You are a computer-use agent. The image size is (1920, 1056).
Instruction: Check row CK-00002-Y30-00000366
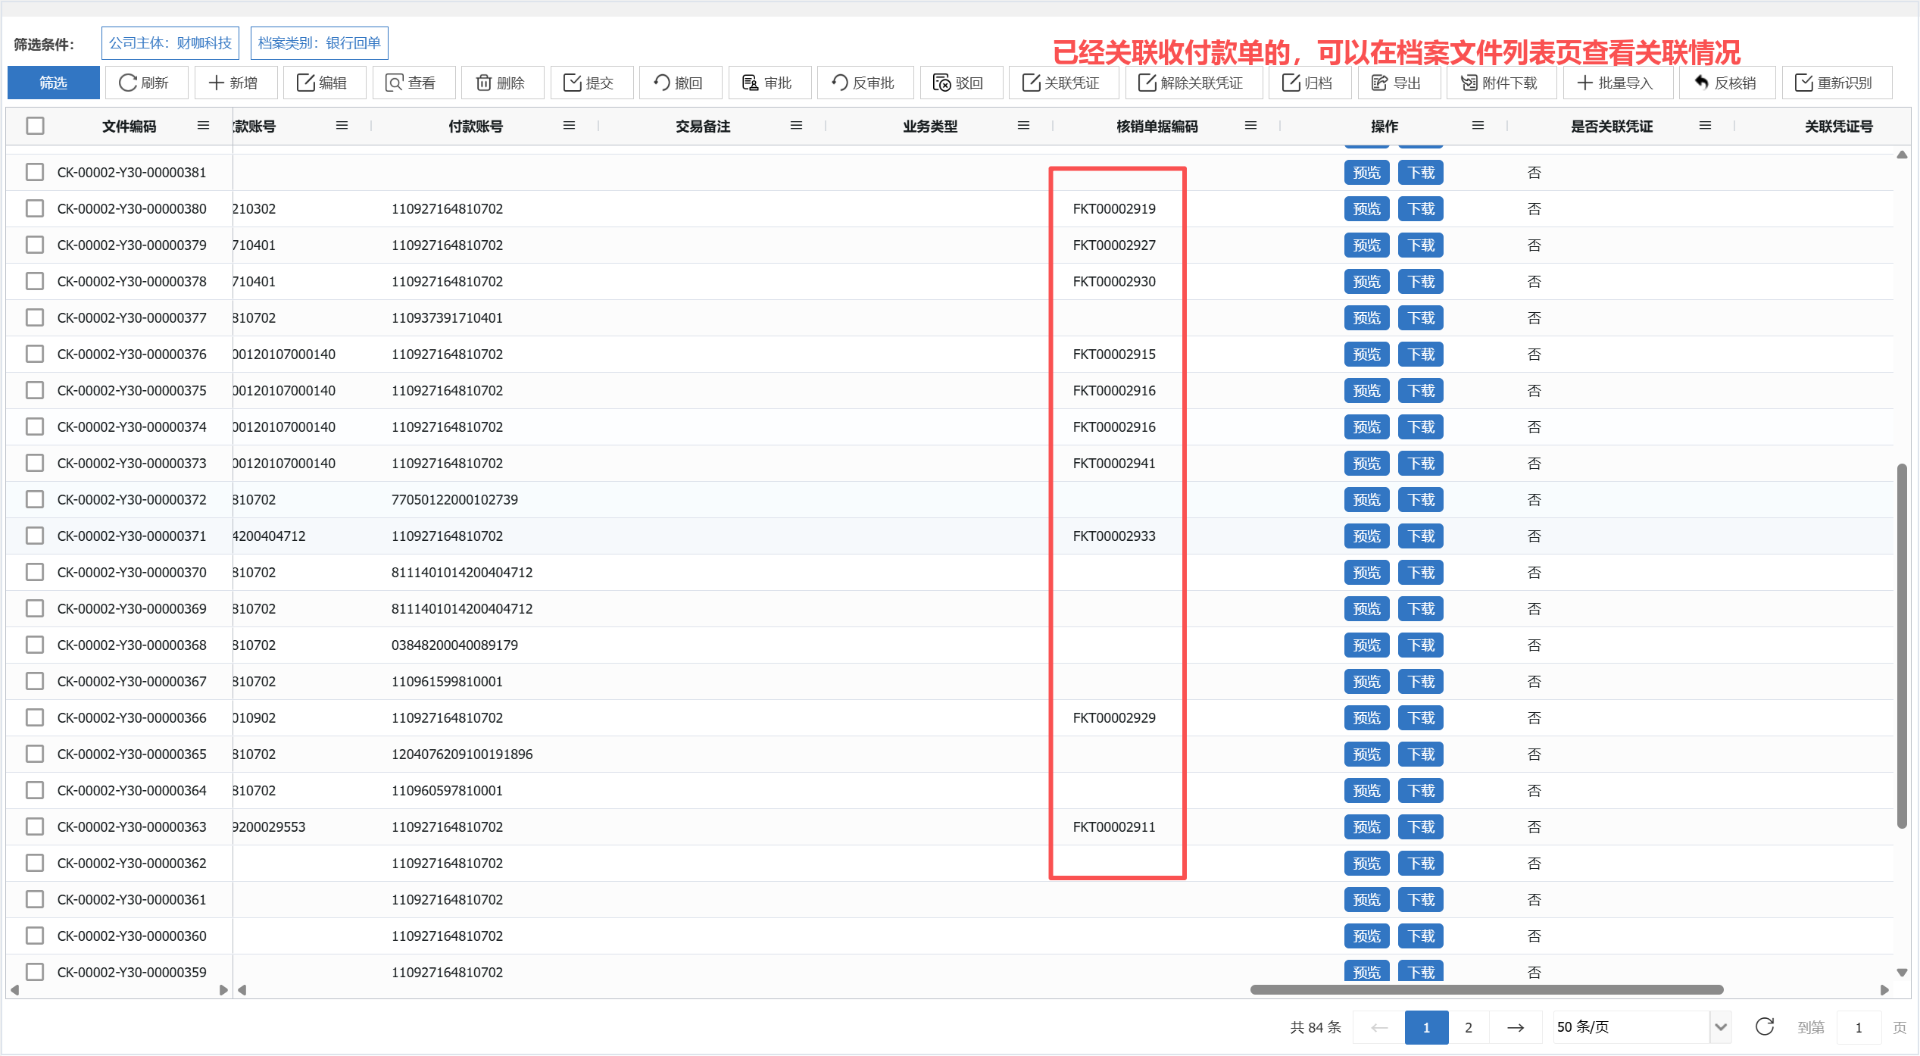(35, 718)
